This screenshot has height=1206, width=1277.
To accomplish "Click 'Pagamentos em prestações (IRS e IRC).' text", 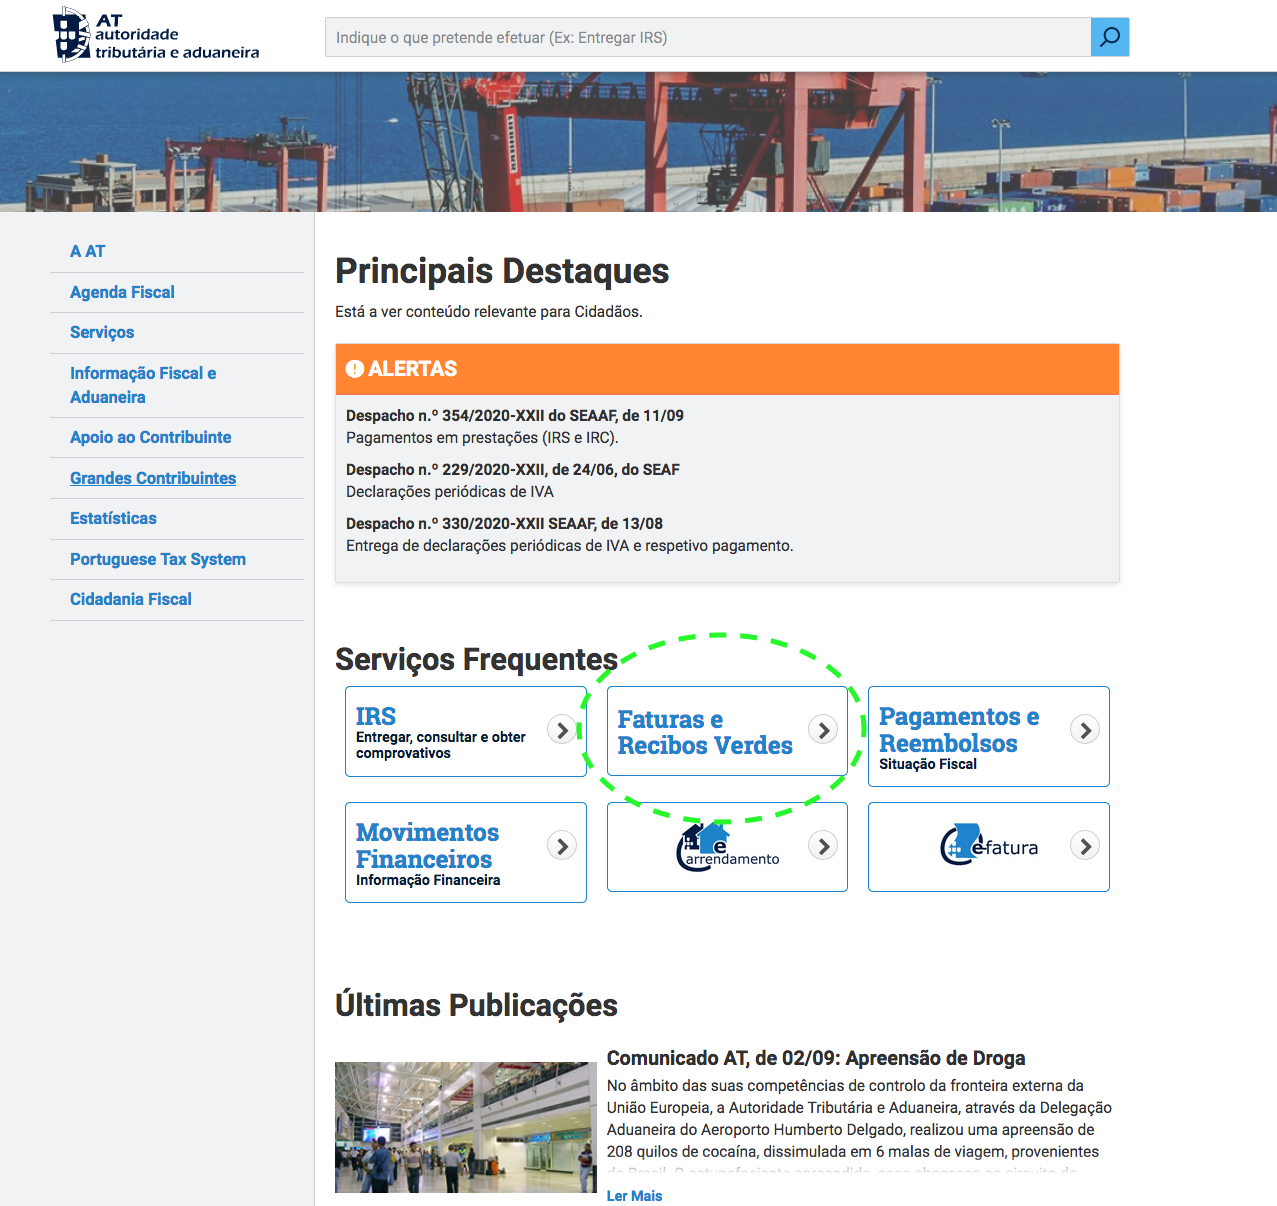I will tap(482, 437).
